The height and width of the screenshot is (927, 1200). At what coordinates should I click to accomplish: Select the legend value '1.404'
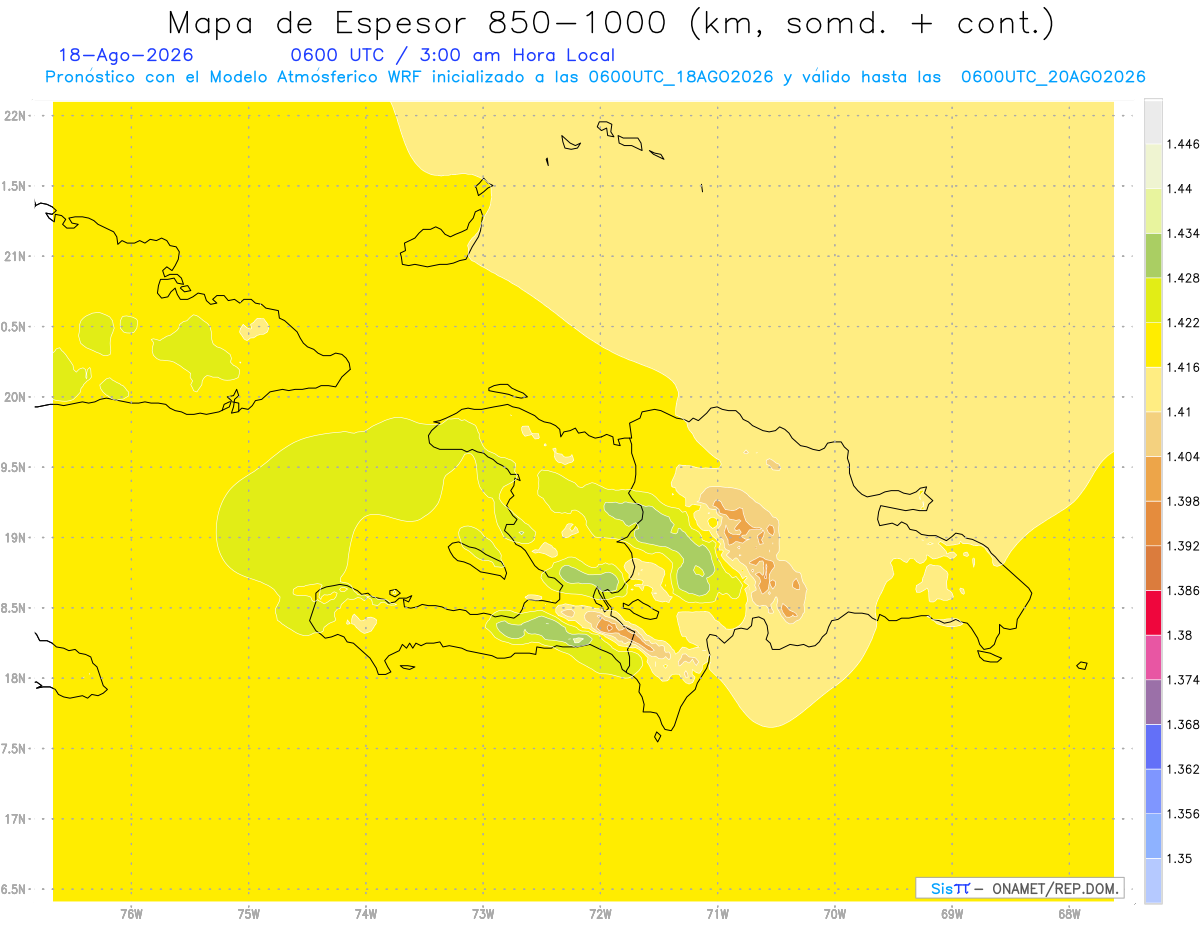pos(1183,457)
